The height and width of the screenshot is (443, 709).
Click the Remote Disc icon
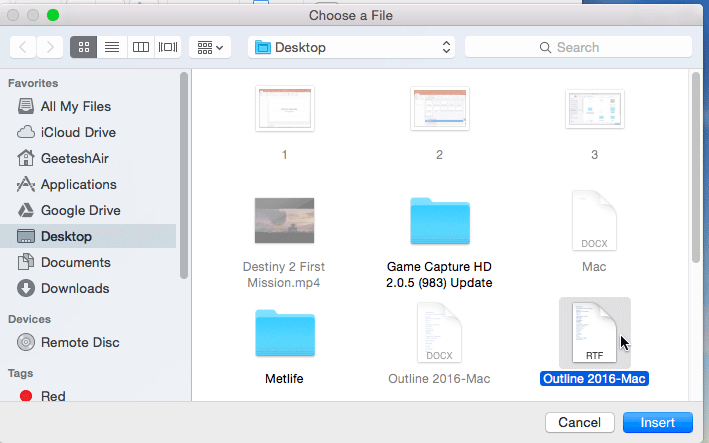click(x=26, y=342)
